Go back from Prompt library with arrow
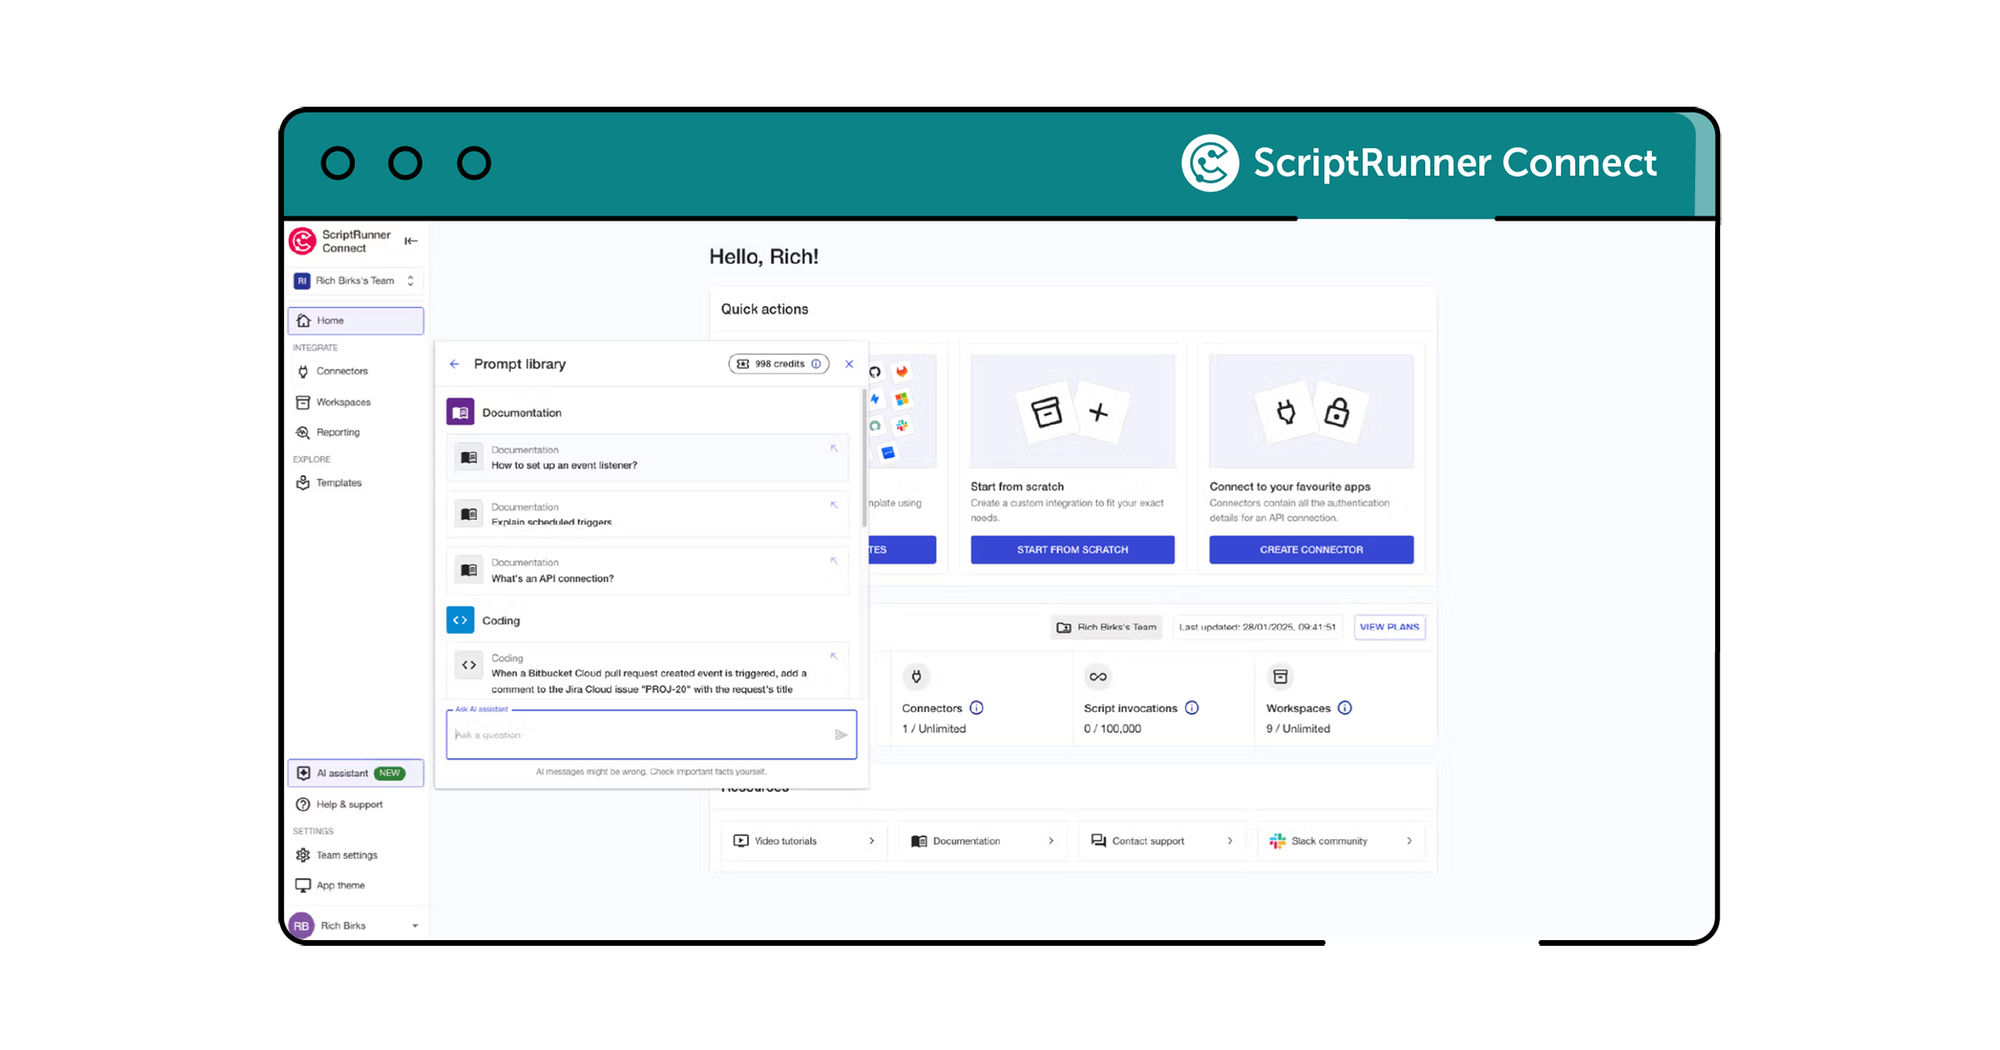The width and height of the screenshot is (2000, 1050). point(455,364)
